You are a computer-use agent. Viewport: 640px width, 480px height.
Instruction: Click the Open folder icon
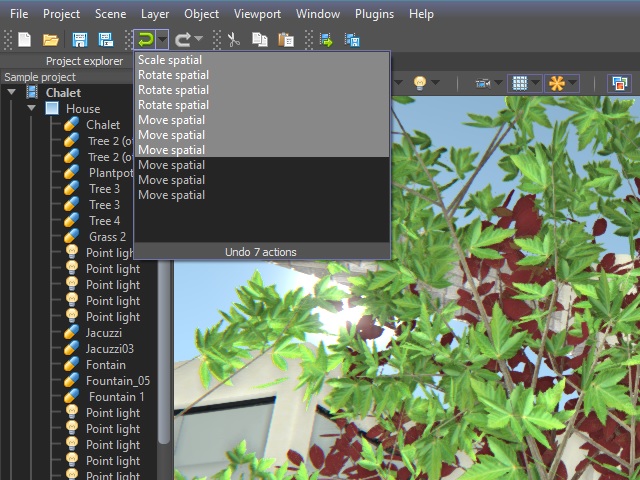point(51,40)
